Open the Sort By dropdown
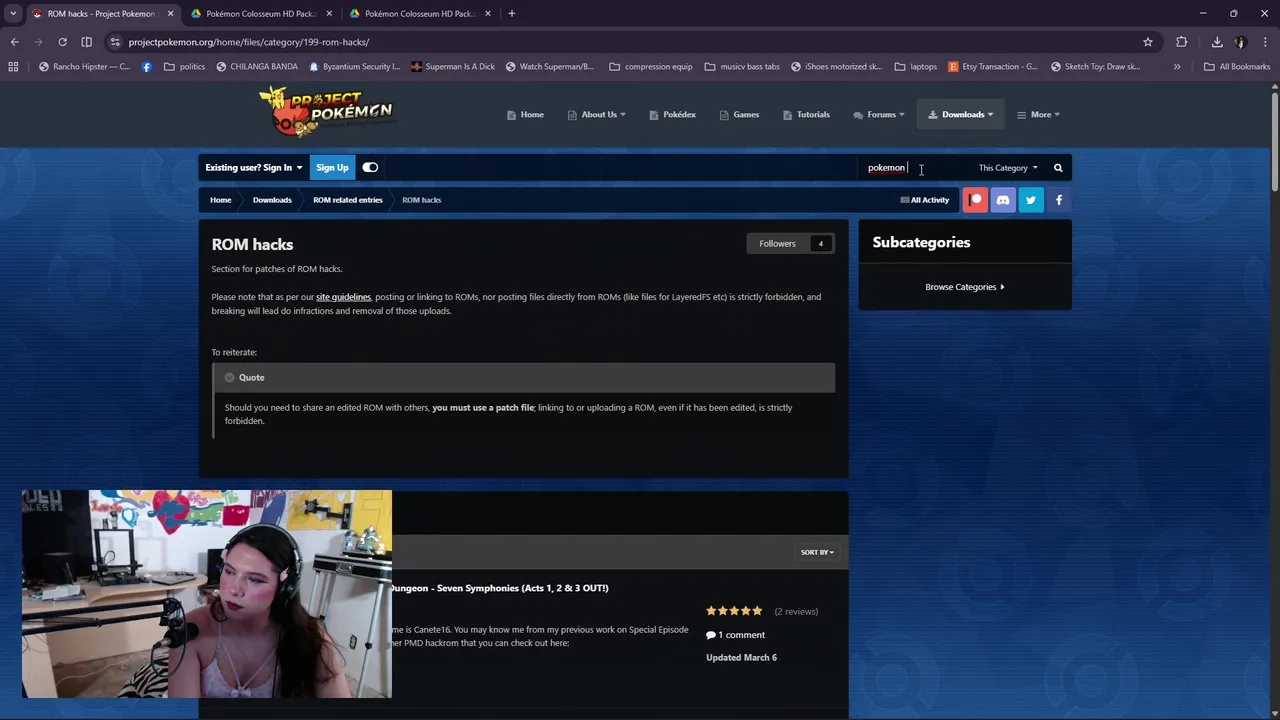The width and height of the screenshot is (1280, 720). click(x=817, y=552)
